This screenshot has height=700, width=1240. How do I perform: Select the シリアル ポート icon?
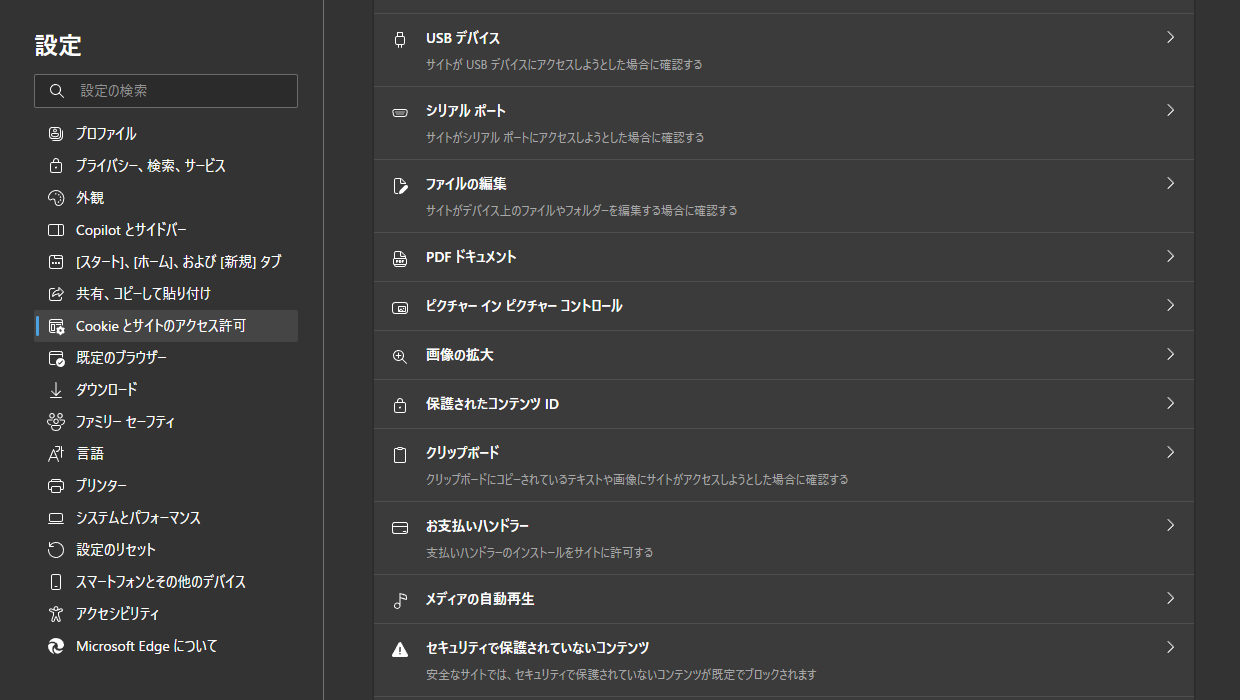point(400,110)
